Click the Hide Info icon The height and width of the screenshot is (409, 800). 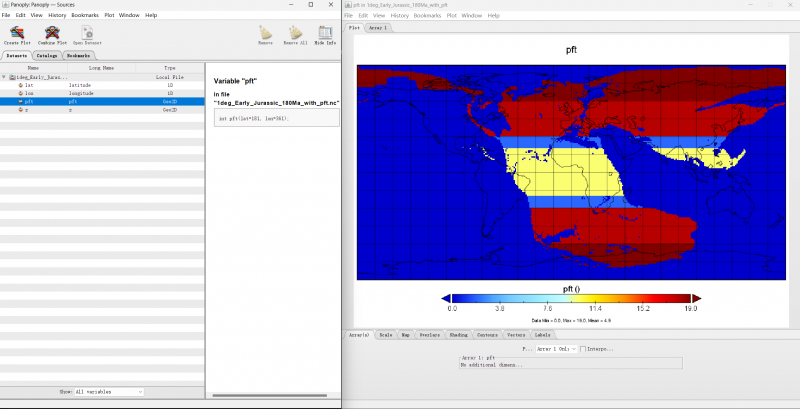point(325,33)
